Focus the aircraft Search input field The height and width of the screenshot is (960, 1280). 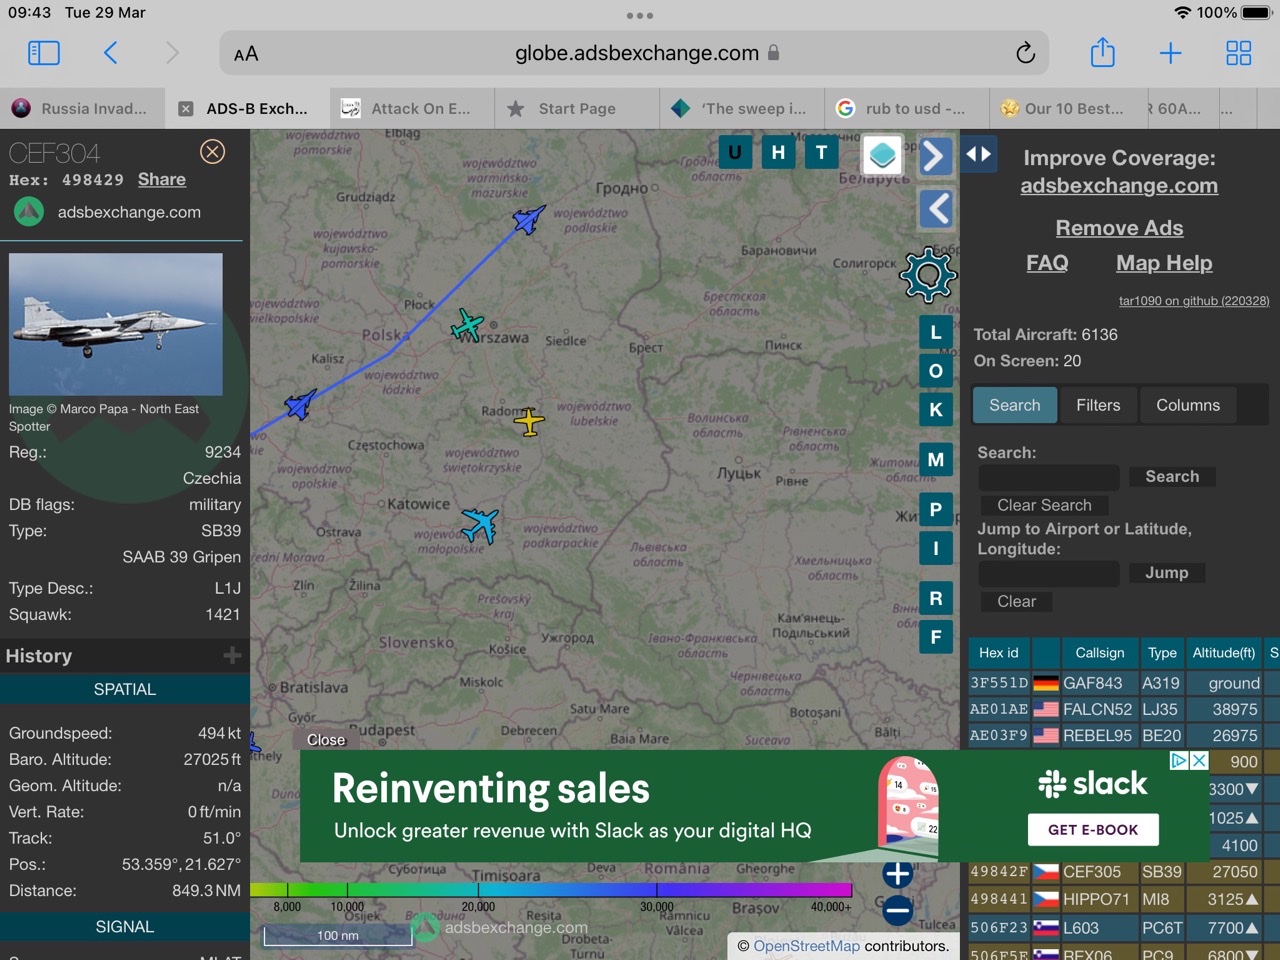click(1048, 477)
